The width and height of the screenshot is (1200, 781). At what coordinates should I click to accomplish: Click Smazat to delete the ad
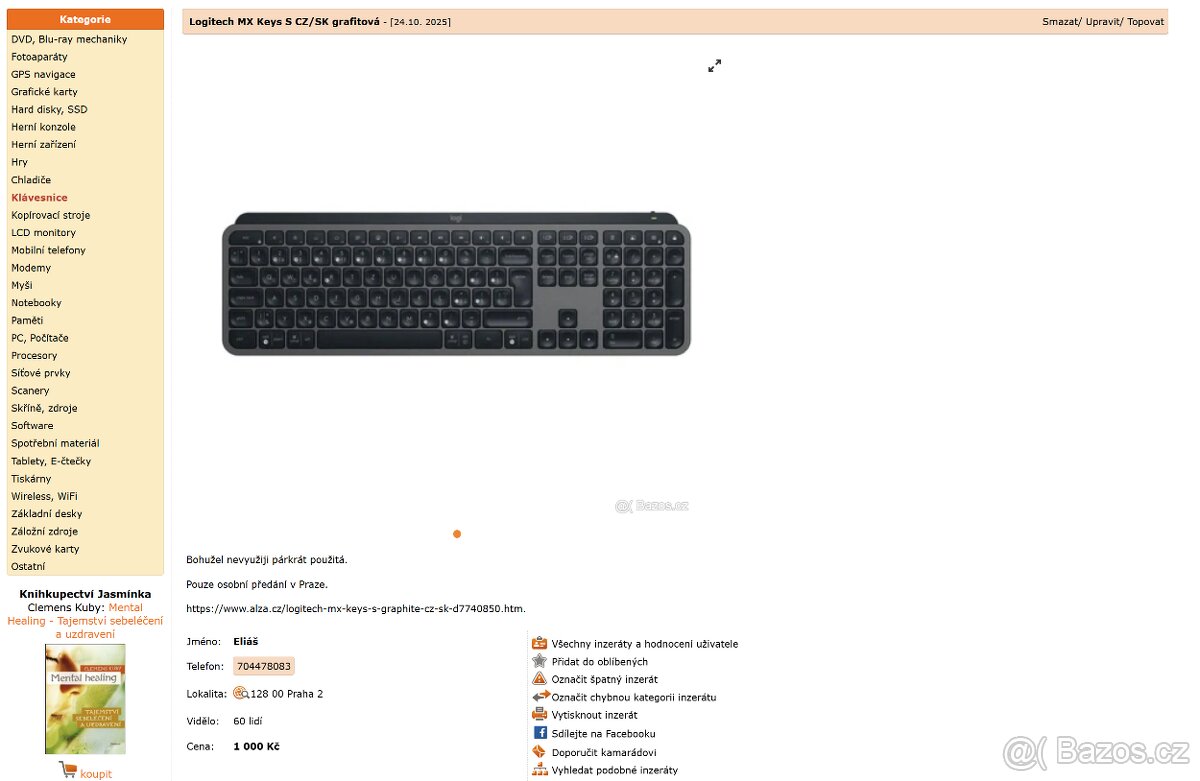(1060, 21)
